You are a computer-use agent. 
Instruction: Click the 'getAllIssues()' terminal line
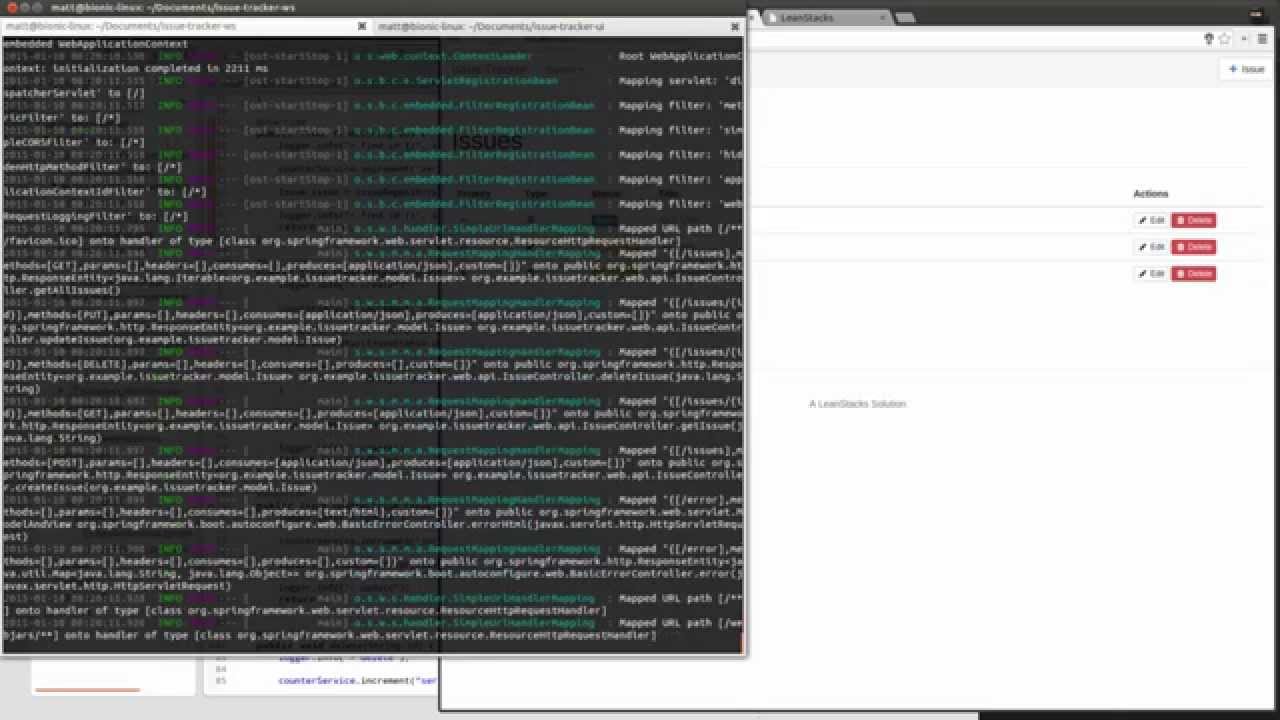pyautogui.click(x=62, y=290)
